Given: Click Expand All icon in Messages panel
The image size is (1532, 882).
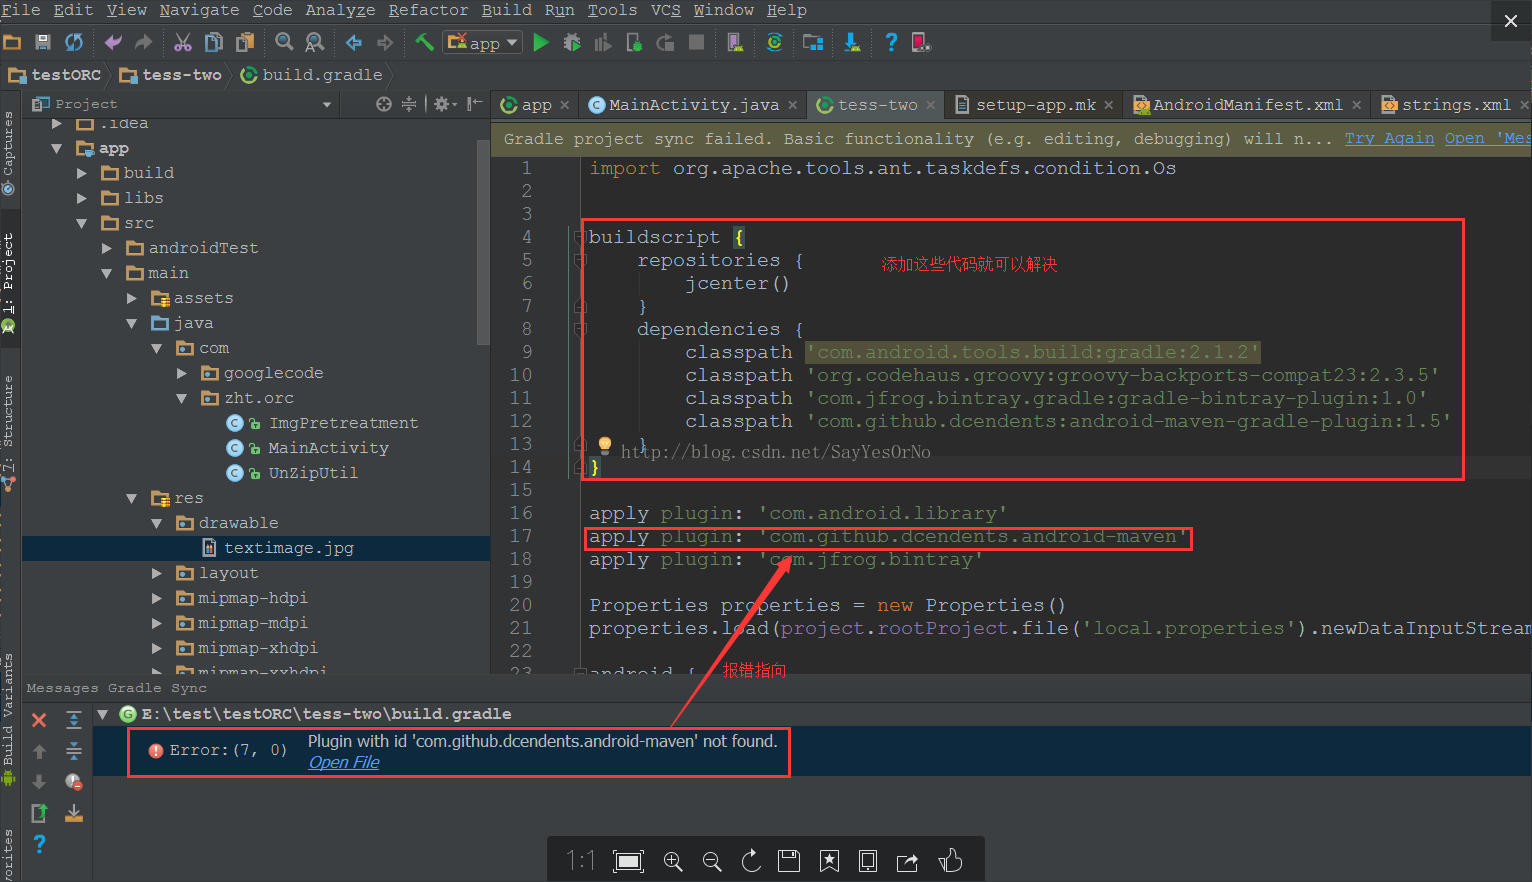Looking at the screenshot, I should coord(74,720).
